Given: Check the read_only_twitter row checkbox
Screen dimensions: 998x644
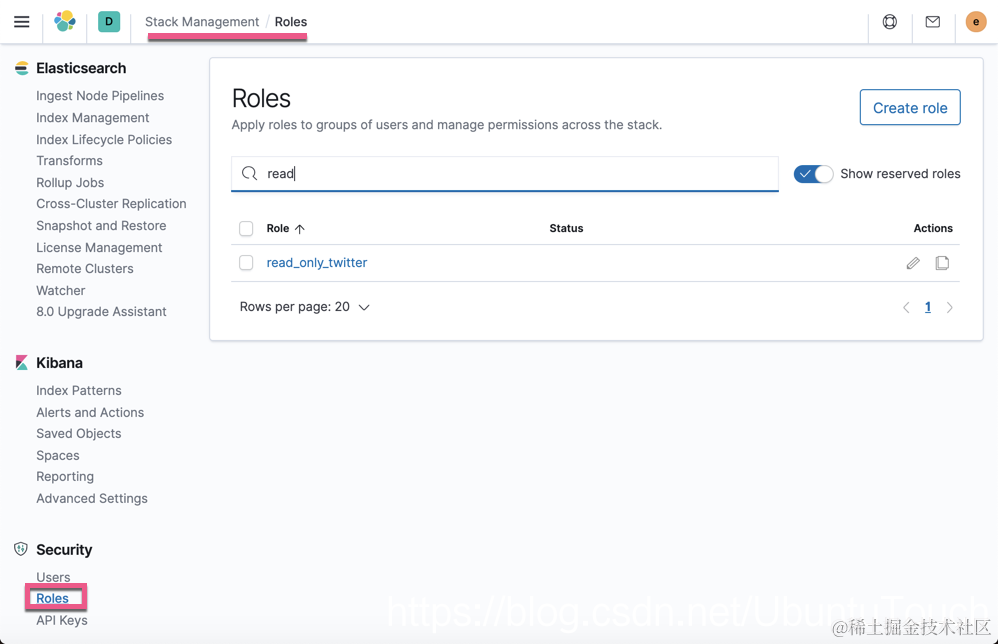Looking at the screenshot, I should point(246,263).
